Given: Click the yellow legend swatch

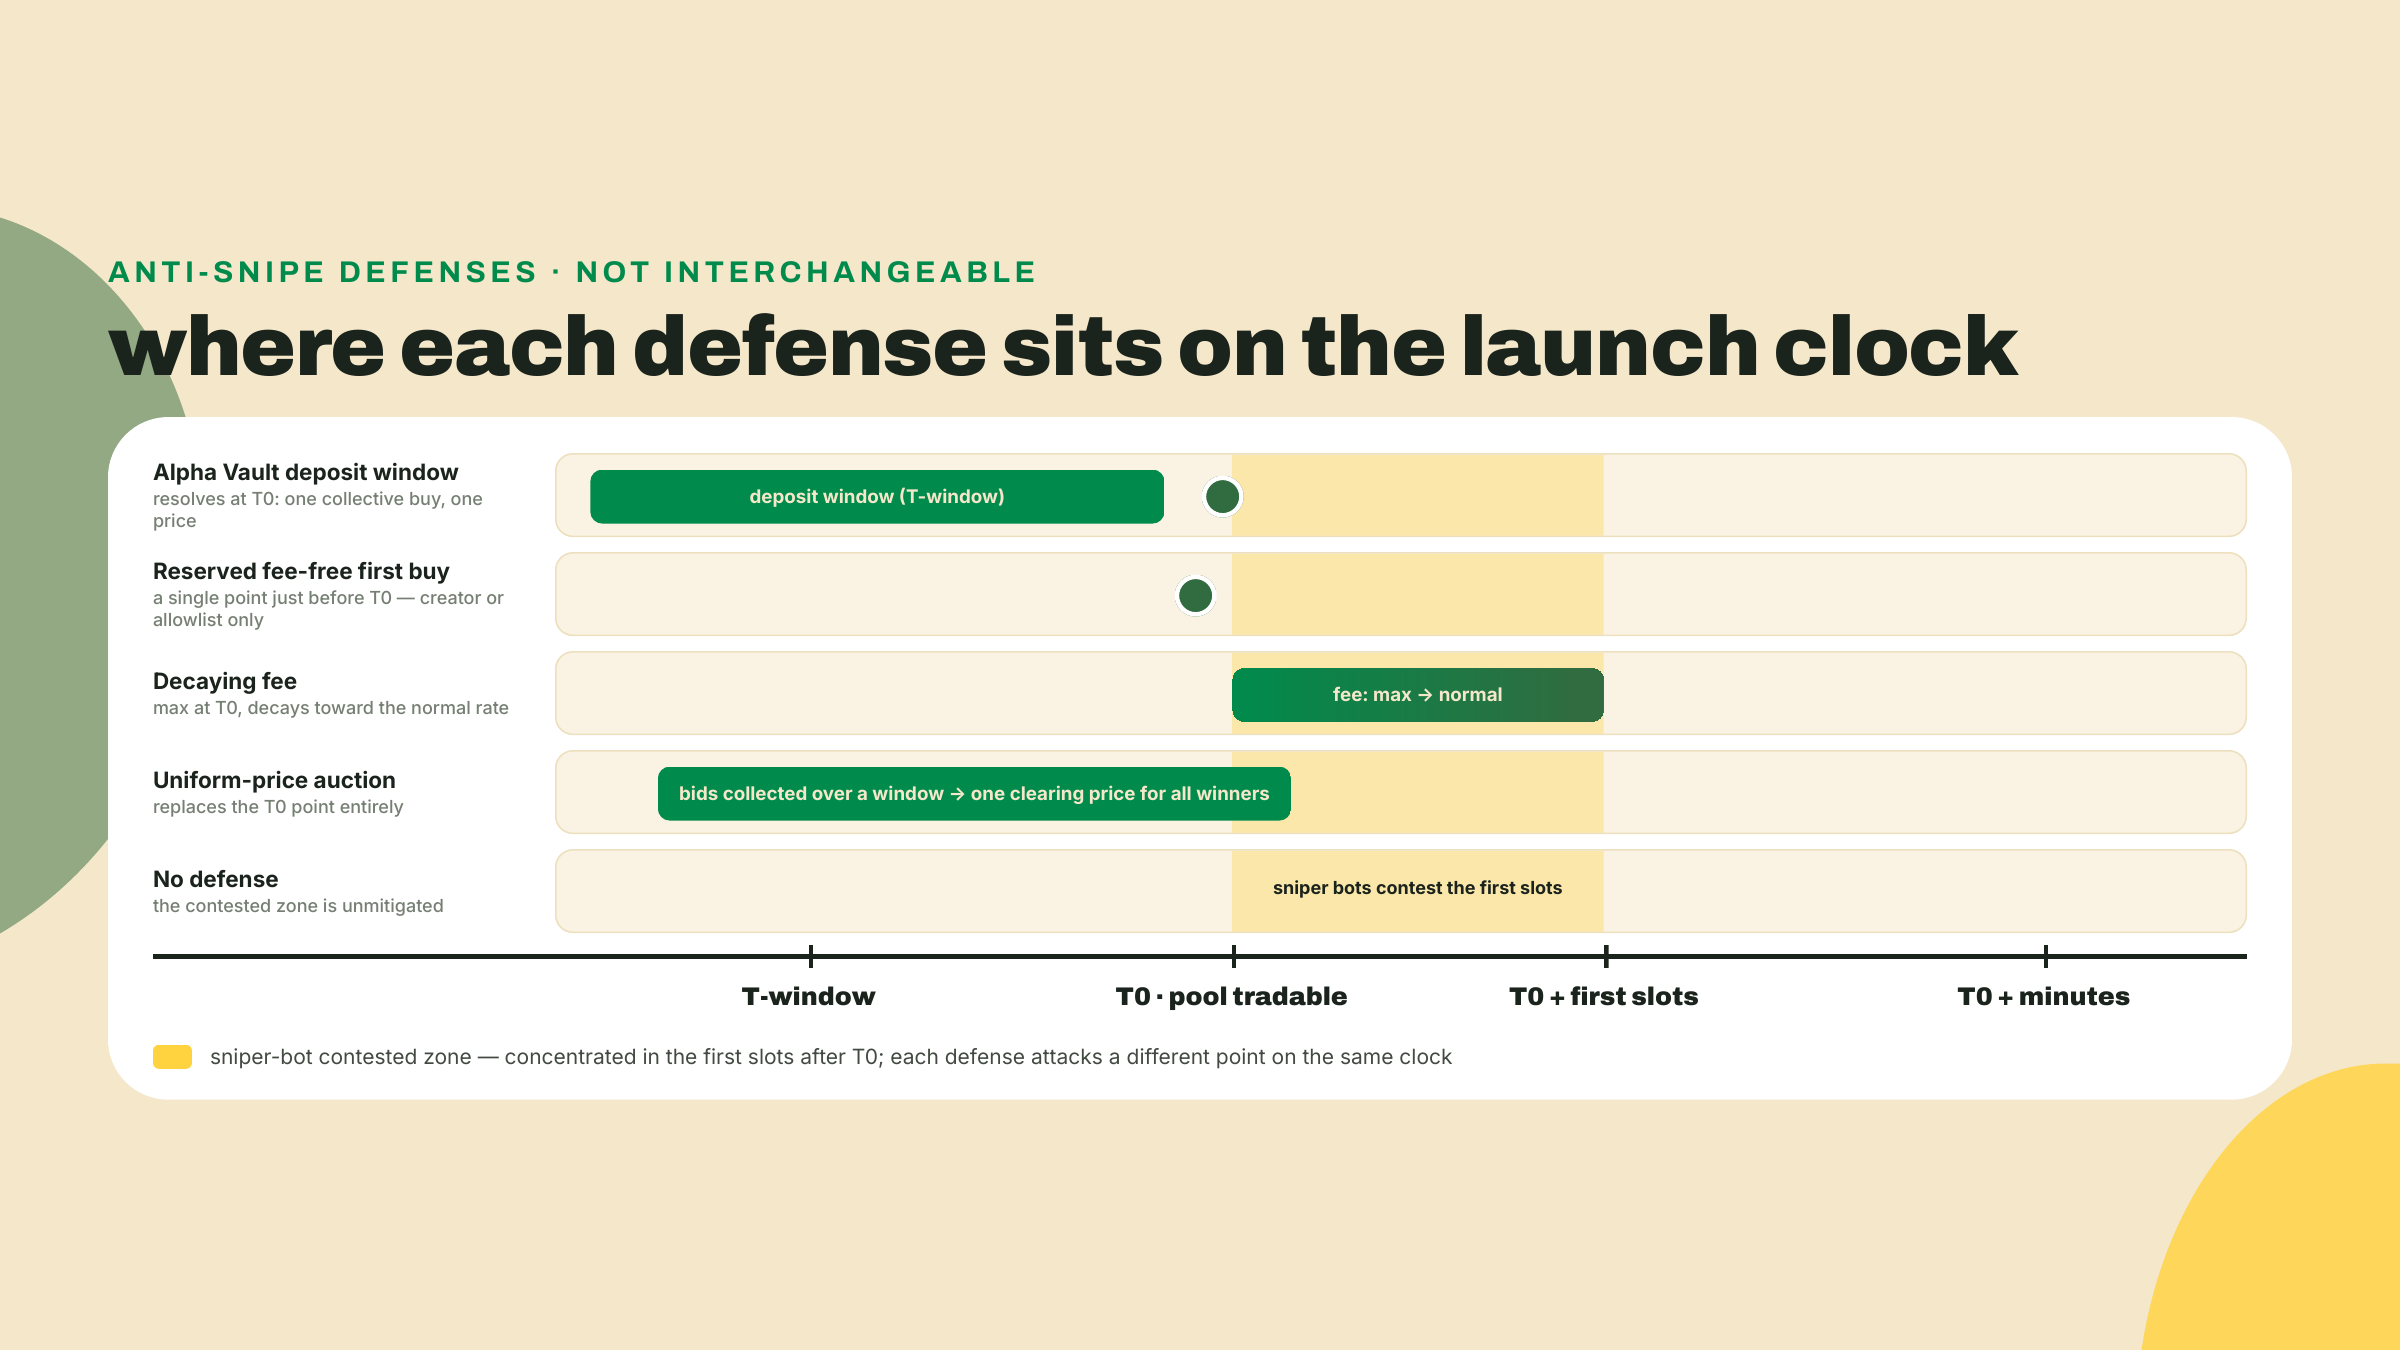Looking at the screenshot, I should tap(172, 1057).
